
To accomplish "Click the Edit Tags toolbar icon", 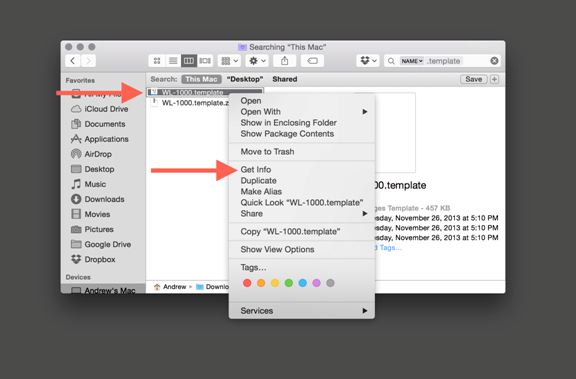I will pyautogui.click(x=312, y=61).
